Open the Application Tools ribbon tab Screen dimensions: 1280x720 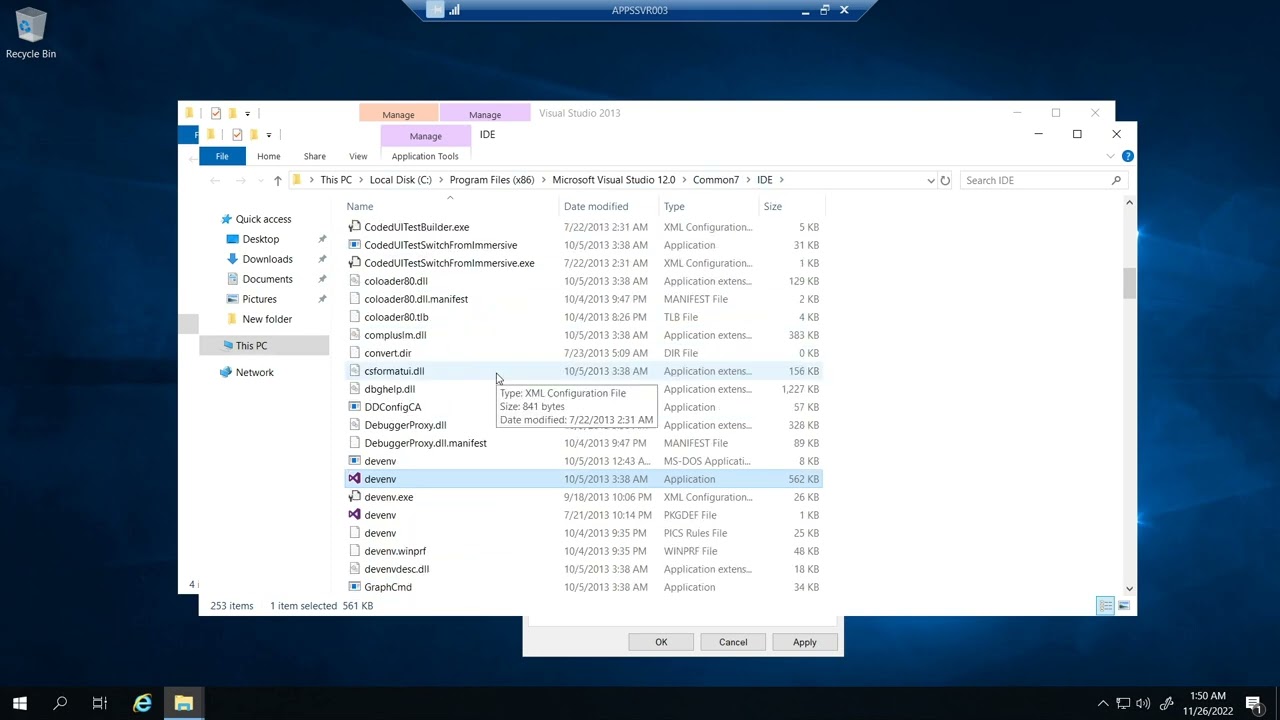tap(425, 156)
